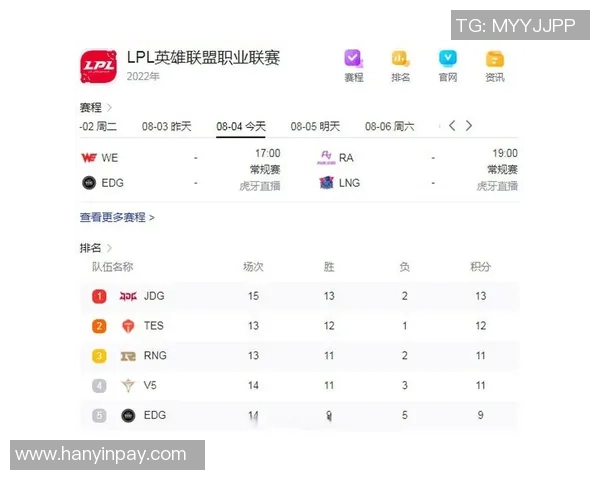Click the 17:00 match time

268,153
